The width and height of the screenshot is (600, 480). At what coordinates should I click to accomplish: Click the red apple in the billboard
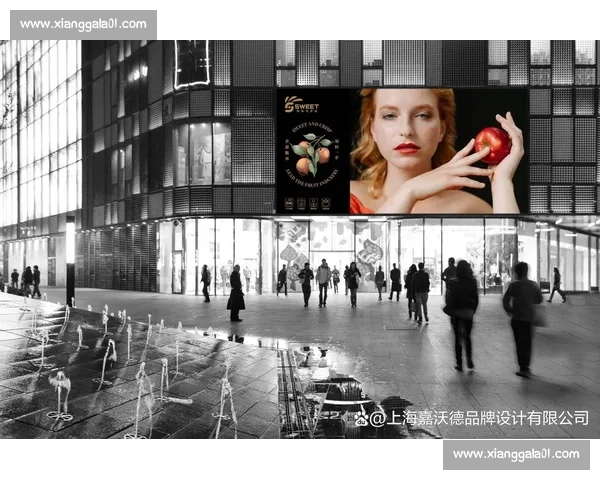(x=492, y=145)
